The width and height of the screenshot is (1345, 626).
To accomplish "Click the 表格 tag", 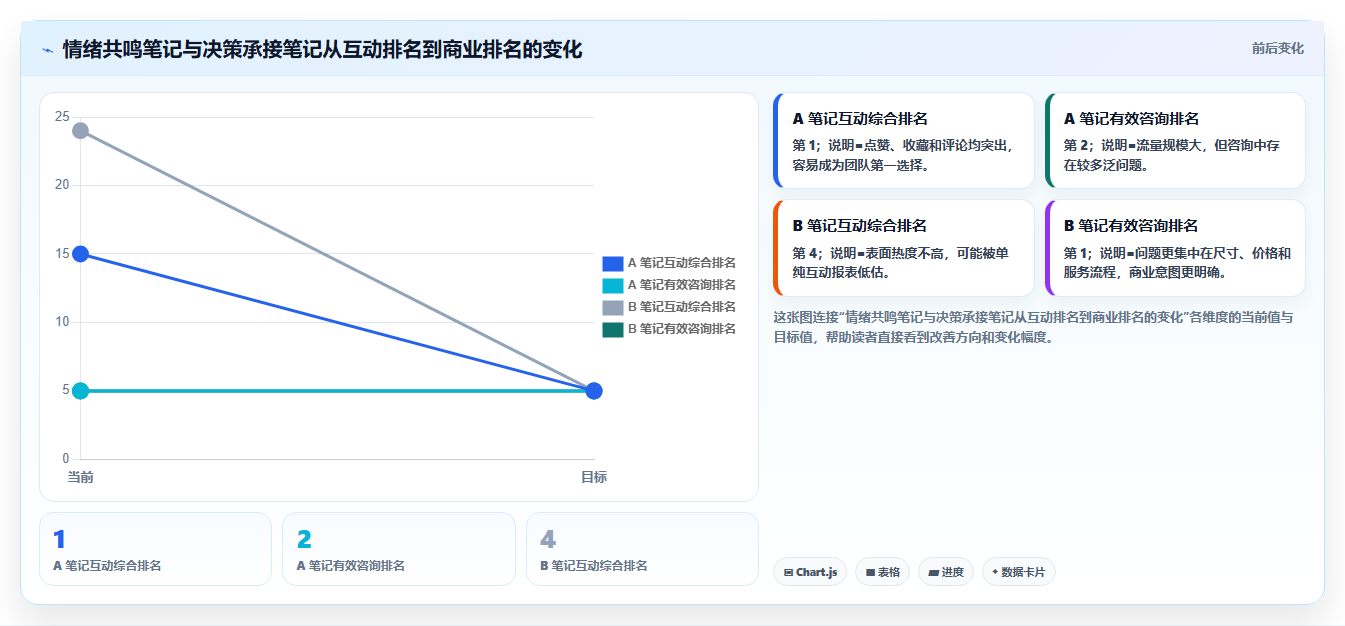I will coord(882,572).
